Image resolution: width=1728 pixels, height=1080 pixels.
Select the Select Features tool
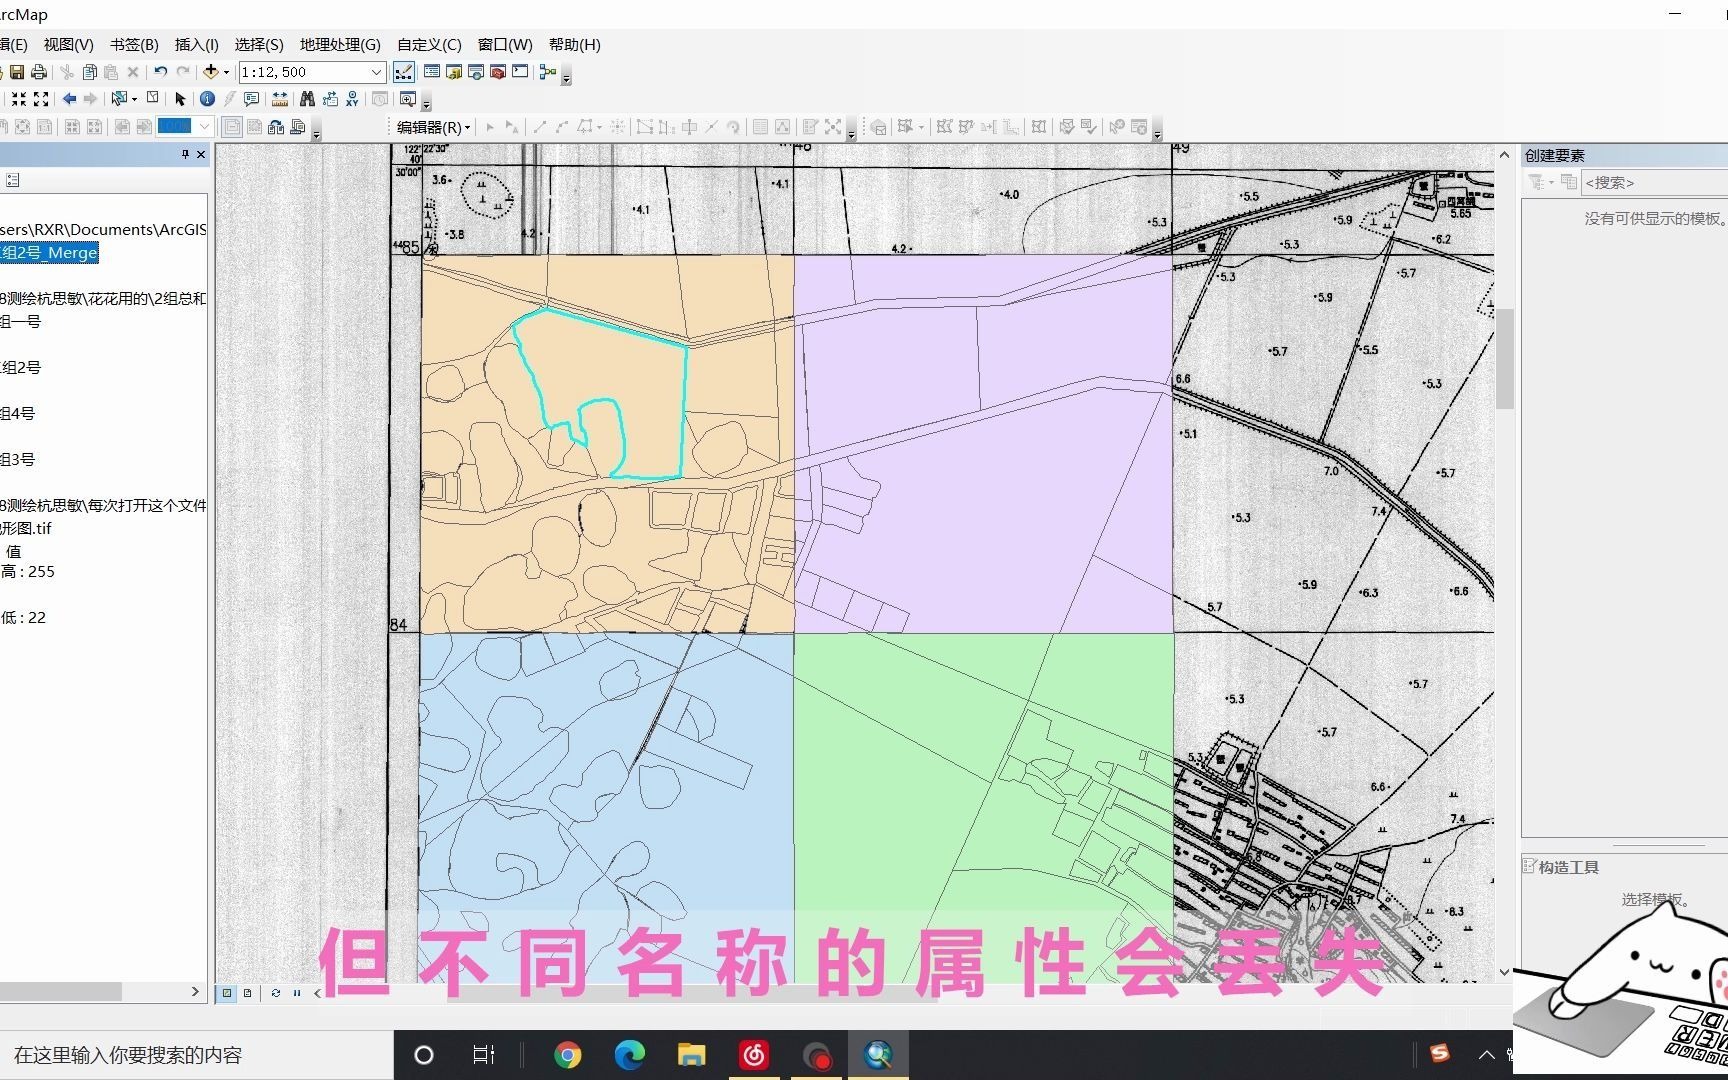click(x=119, y=99)
